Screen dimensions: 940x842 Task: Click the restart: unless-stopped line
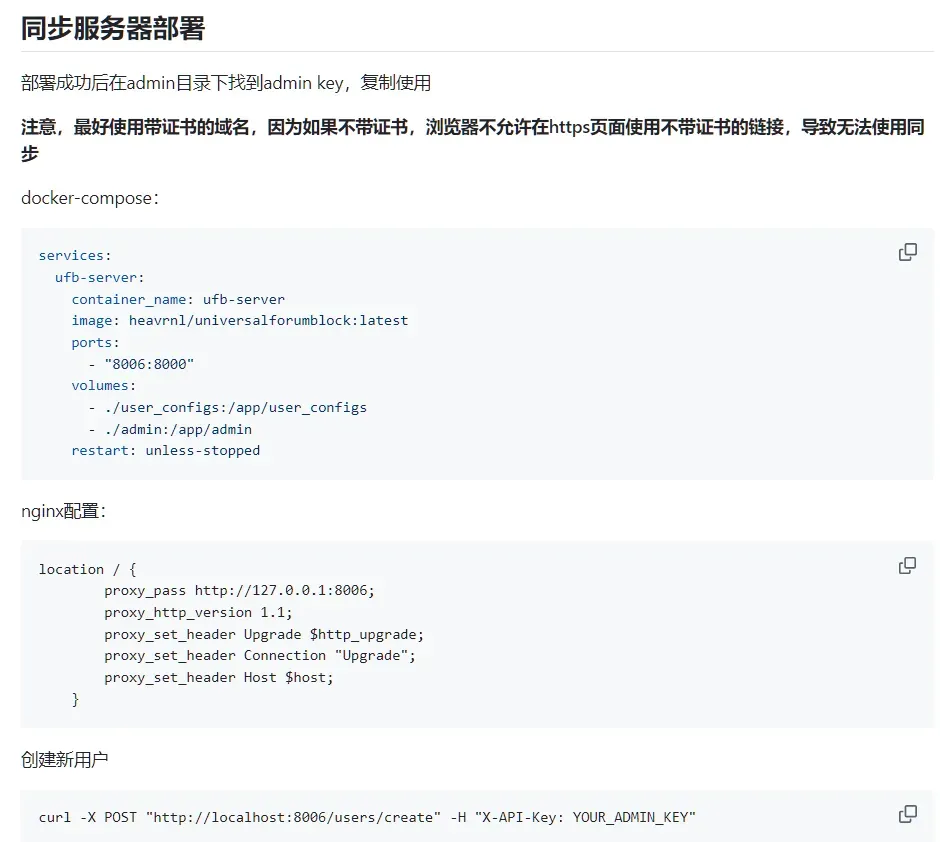pyautogui.click(x=165, y=451)
